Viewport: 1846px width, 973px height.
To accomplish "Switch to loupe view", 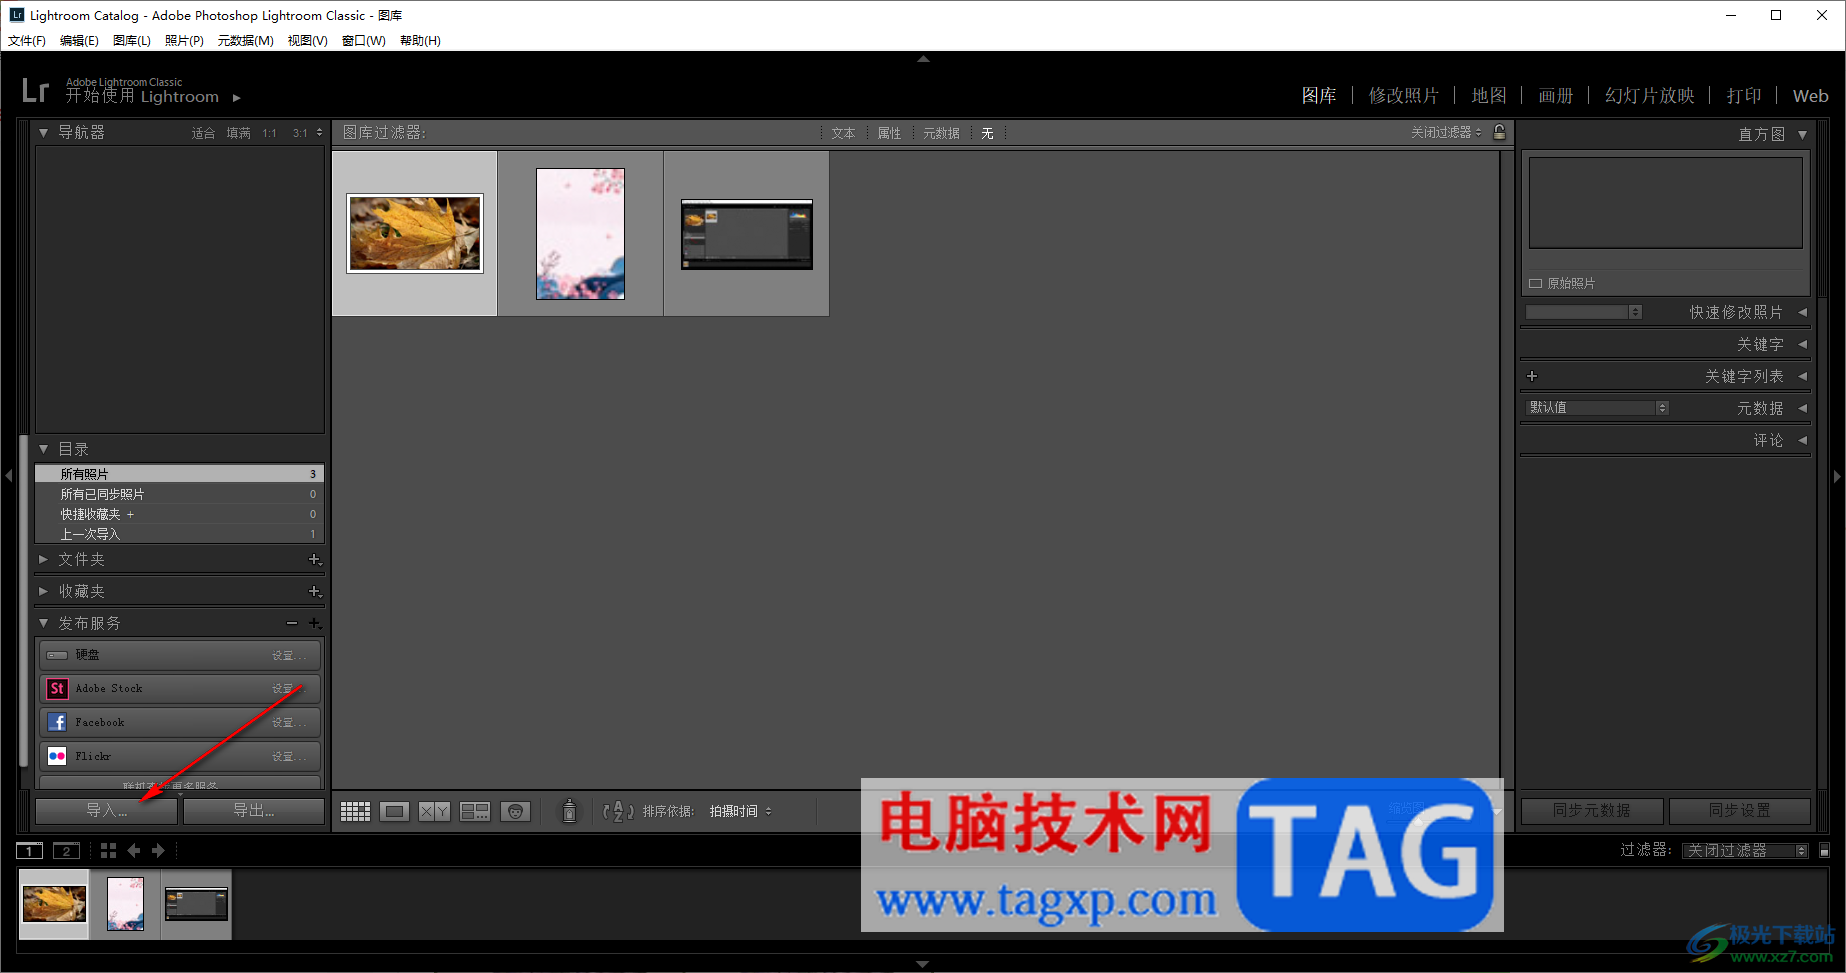I will [x=395, y=811].
